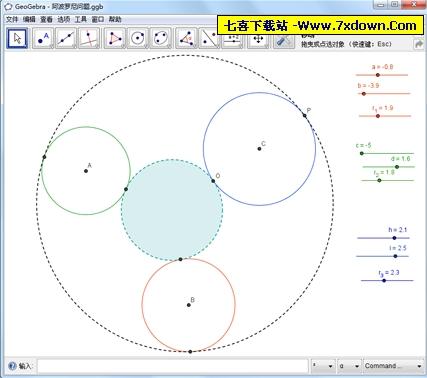
Task: Expand the Command dropdown list
Action: coord(393,366)
